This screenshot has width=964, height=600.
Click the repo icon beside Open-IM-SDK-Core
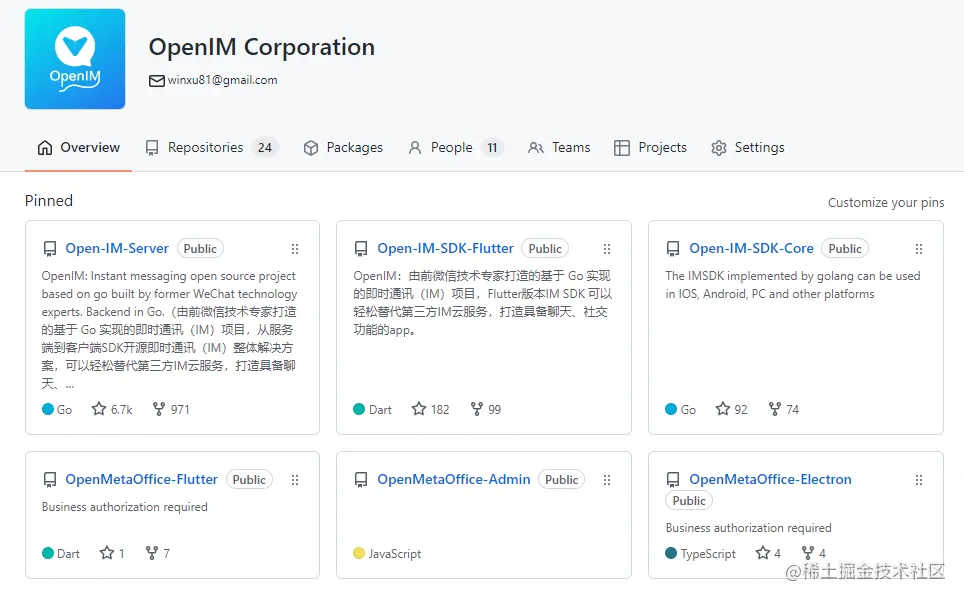pos(673,249)
